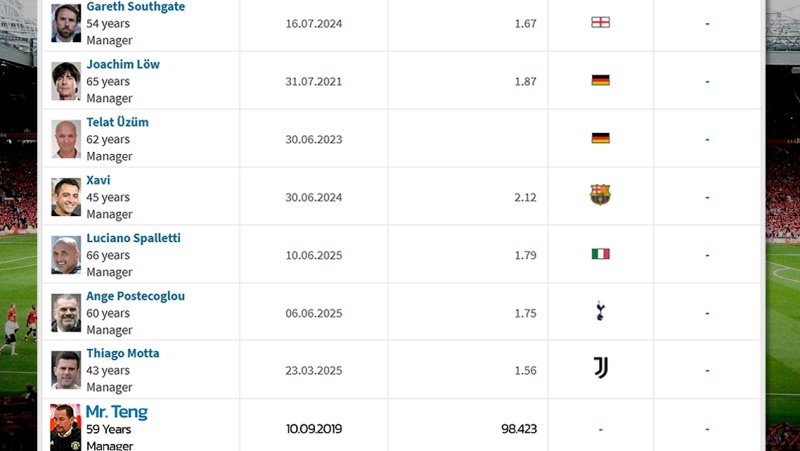Image resolution: width=800 pixels, height=451 pixels.
Task: Click the Italy flag for Luciano Spalletti
Action: [x=601, y=254]
